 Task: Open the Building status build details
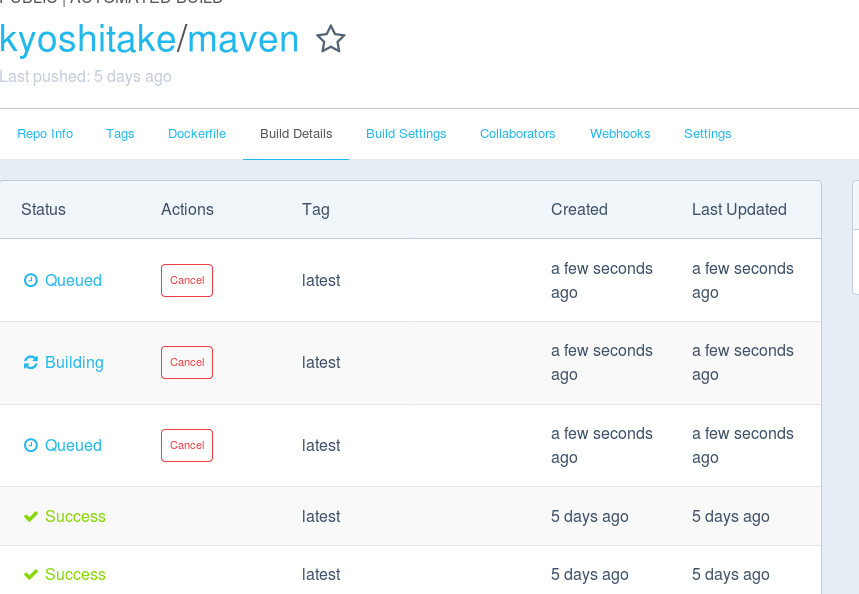tap(74, 362)
